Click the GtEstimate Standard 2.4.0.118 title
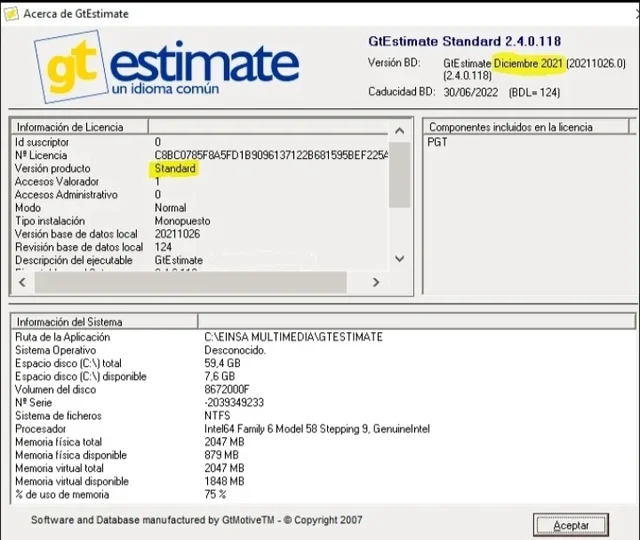This screenshot has width=640, height=540. (x=464, y=41)
